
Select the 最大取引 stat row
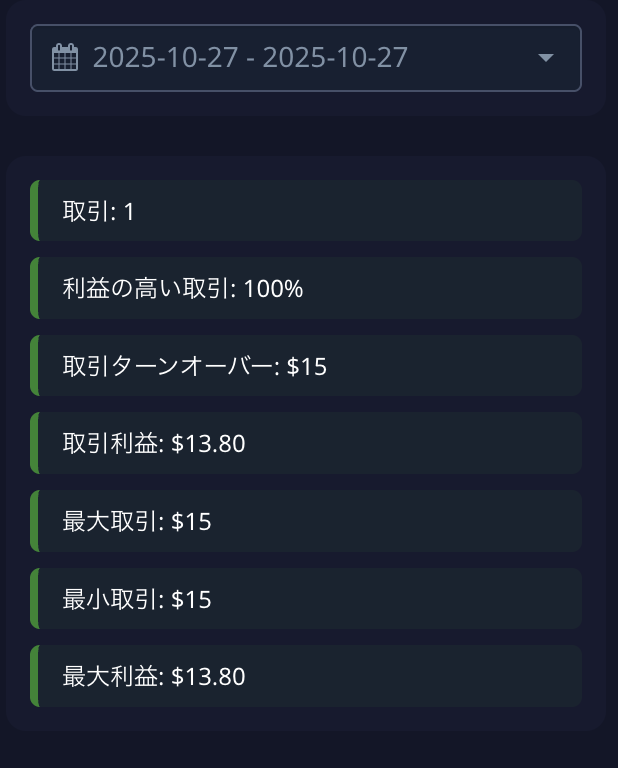point(306,521)
